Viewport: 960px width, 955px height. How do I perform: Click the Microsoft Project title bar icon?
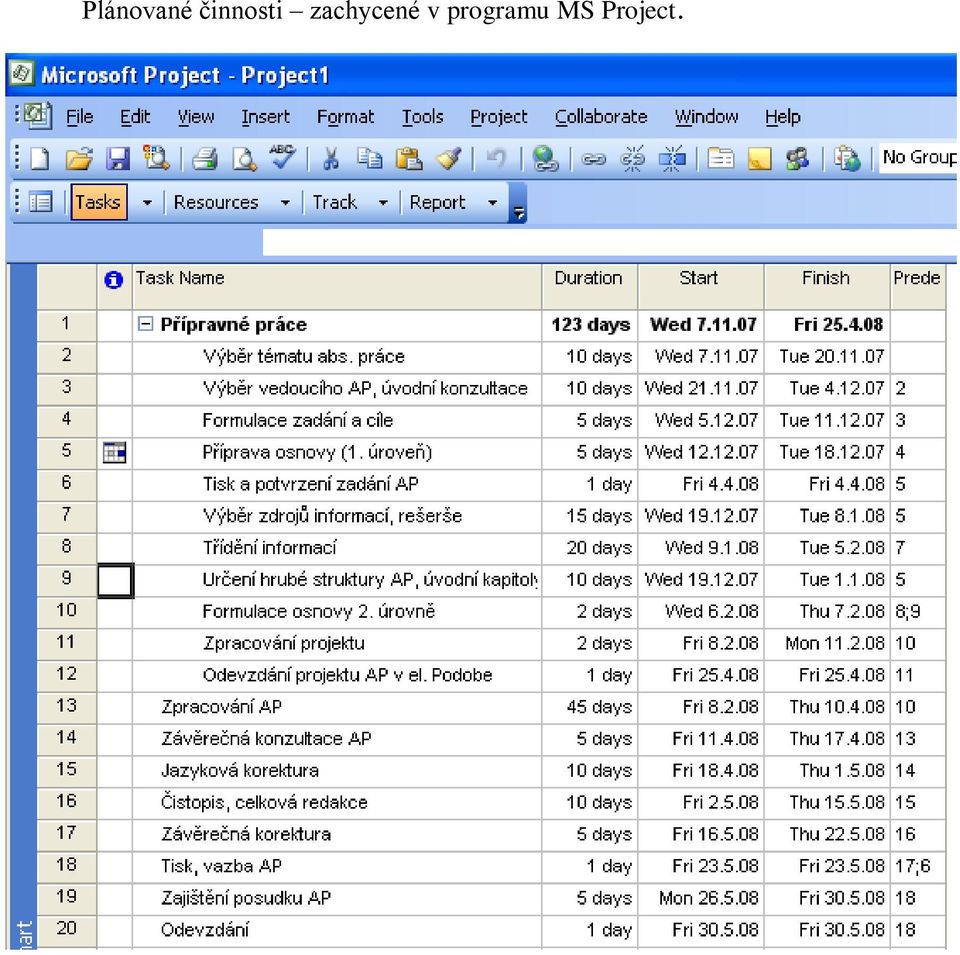[22, 74]
